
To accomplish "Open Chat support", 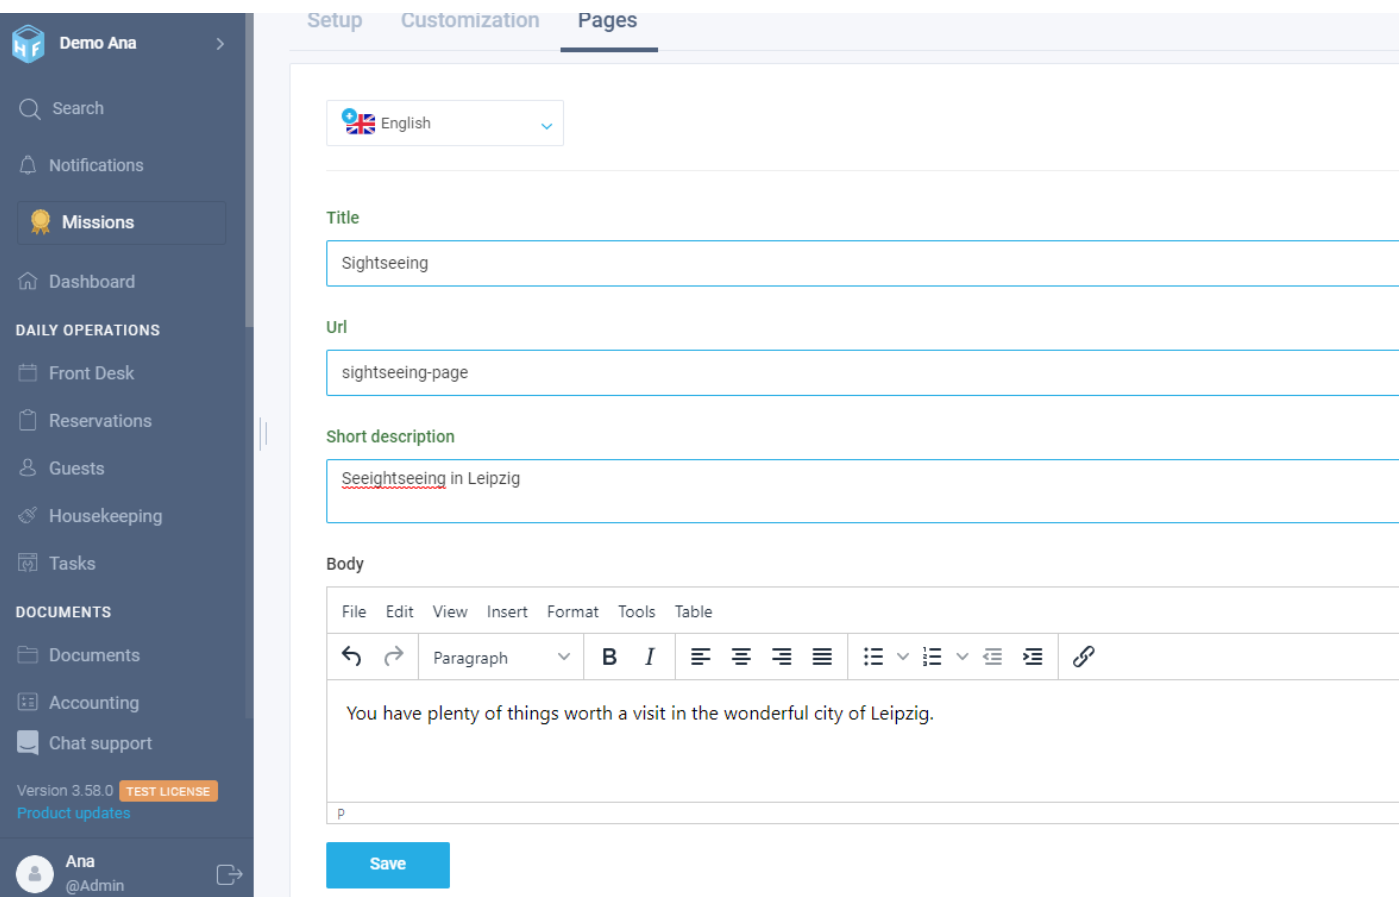I will 85,743.
